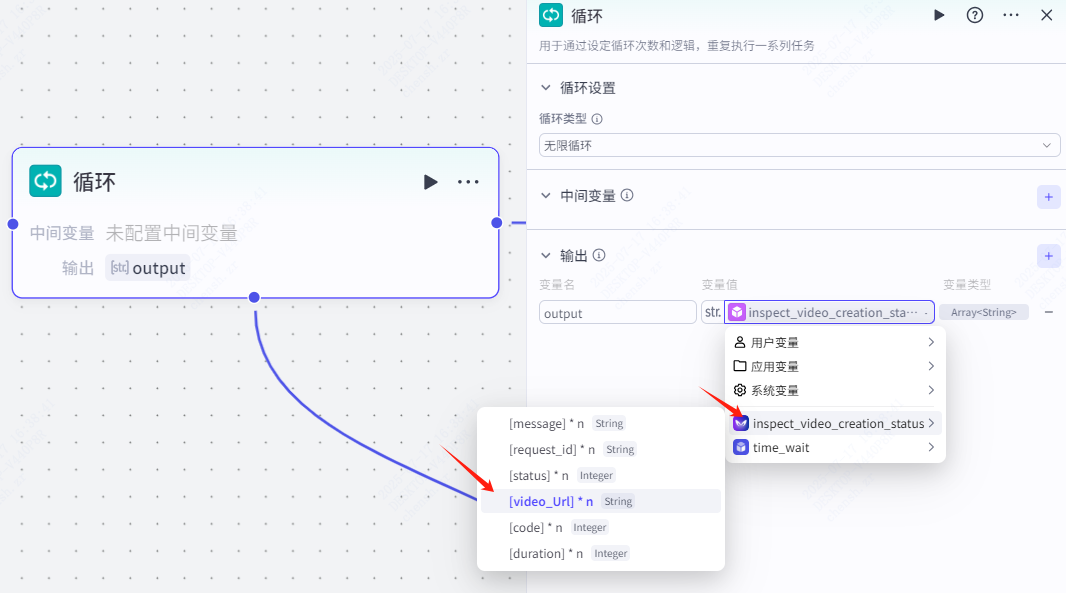Click the loop node's left connection port
Screen dimensions: 1066x593
[x=12, y=224]
